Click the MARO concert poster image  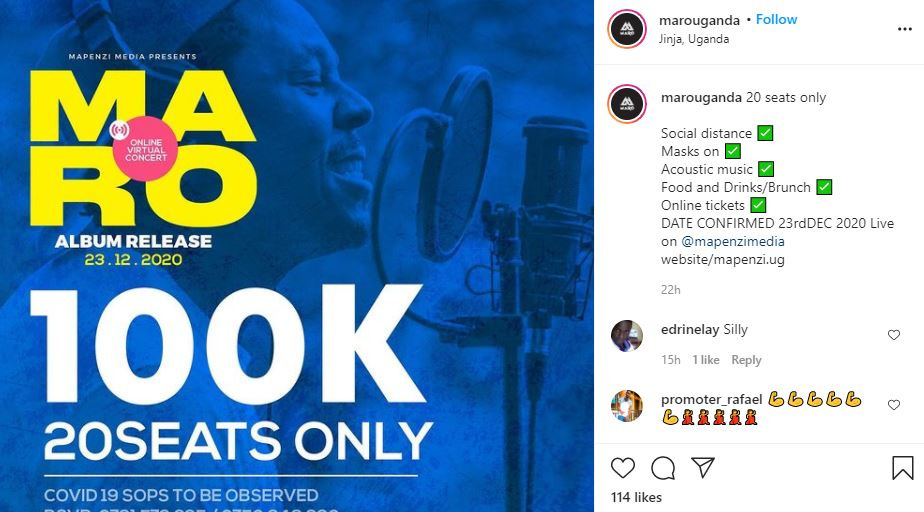pyautogui.click(x=297, y=256)
